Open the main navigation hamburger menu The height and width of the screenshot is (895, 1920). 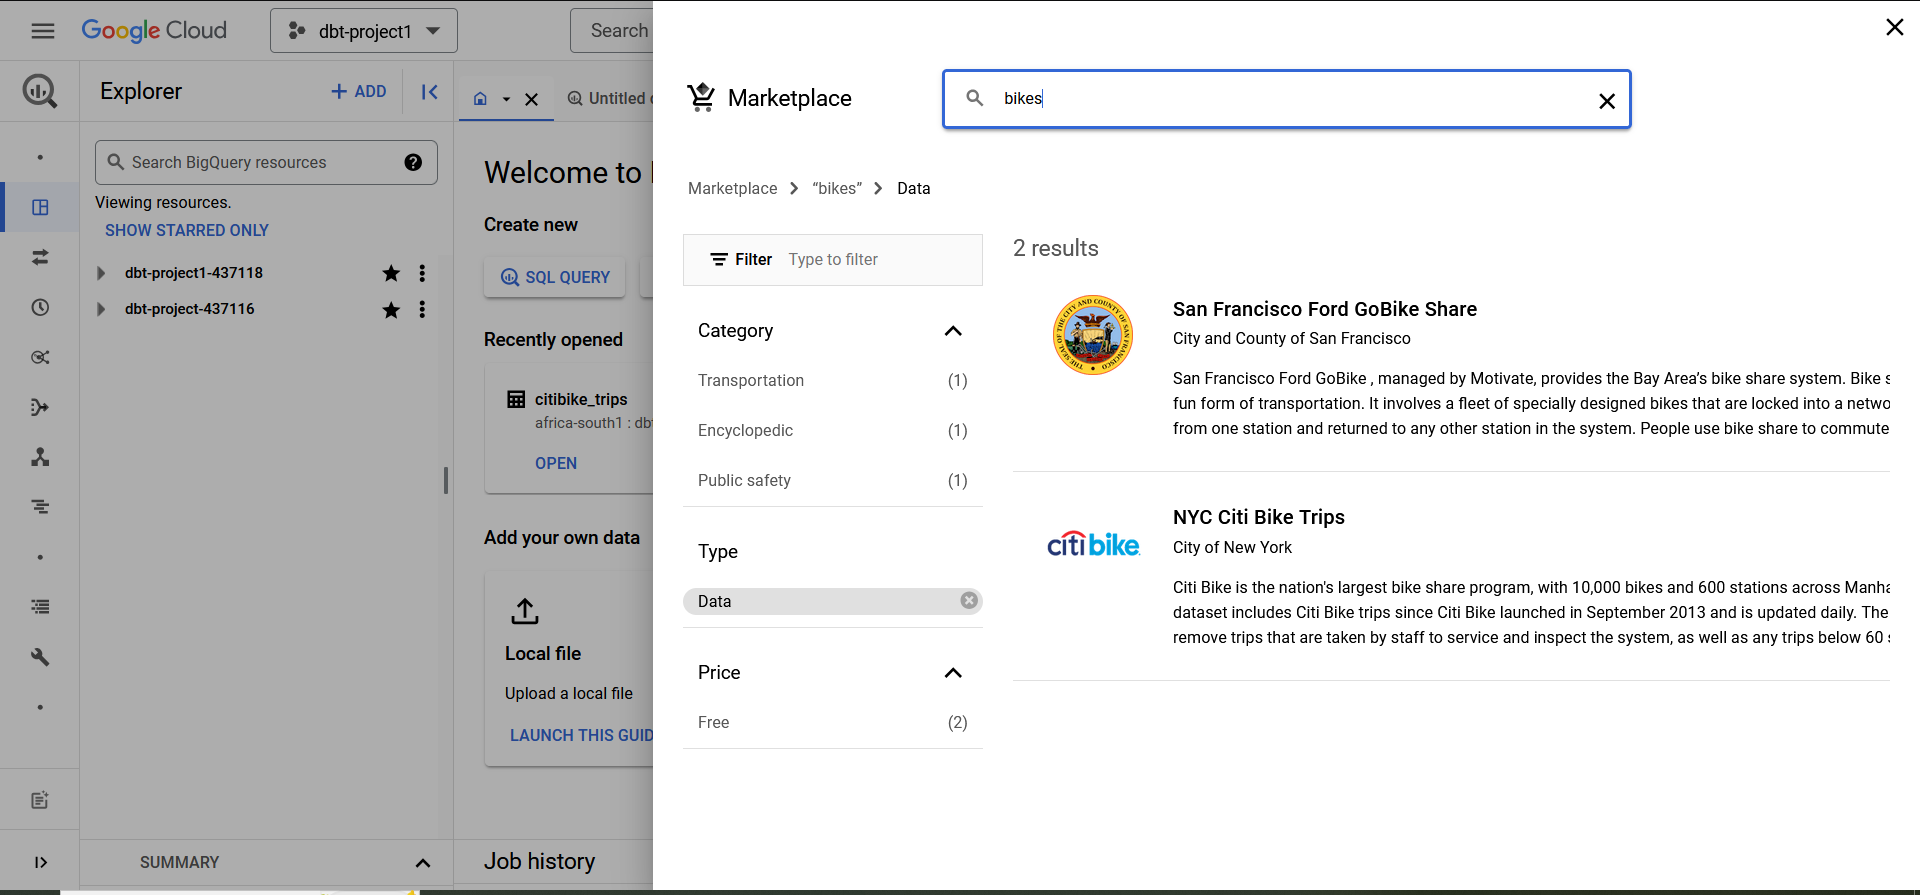pyautogui.click(x=43, y=31)
